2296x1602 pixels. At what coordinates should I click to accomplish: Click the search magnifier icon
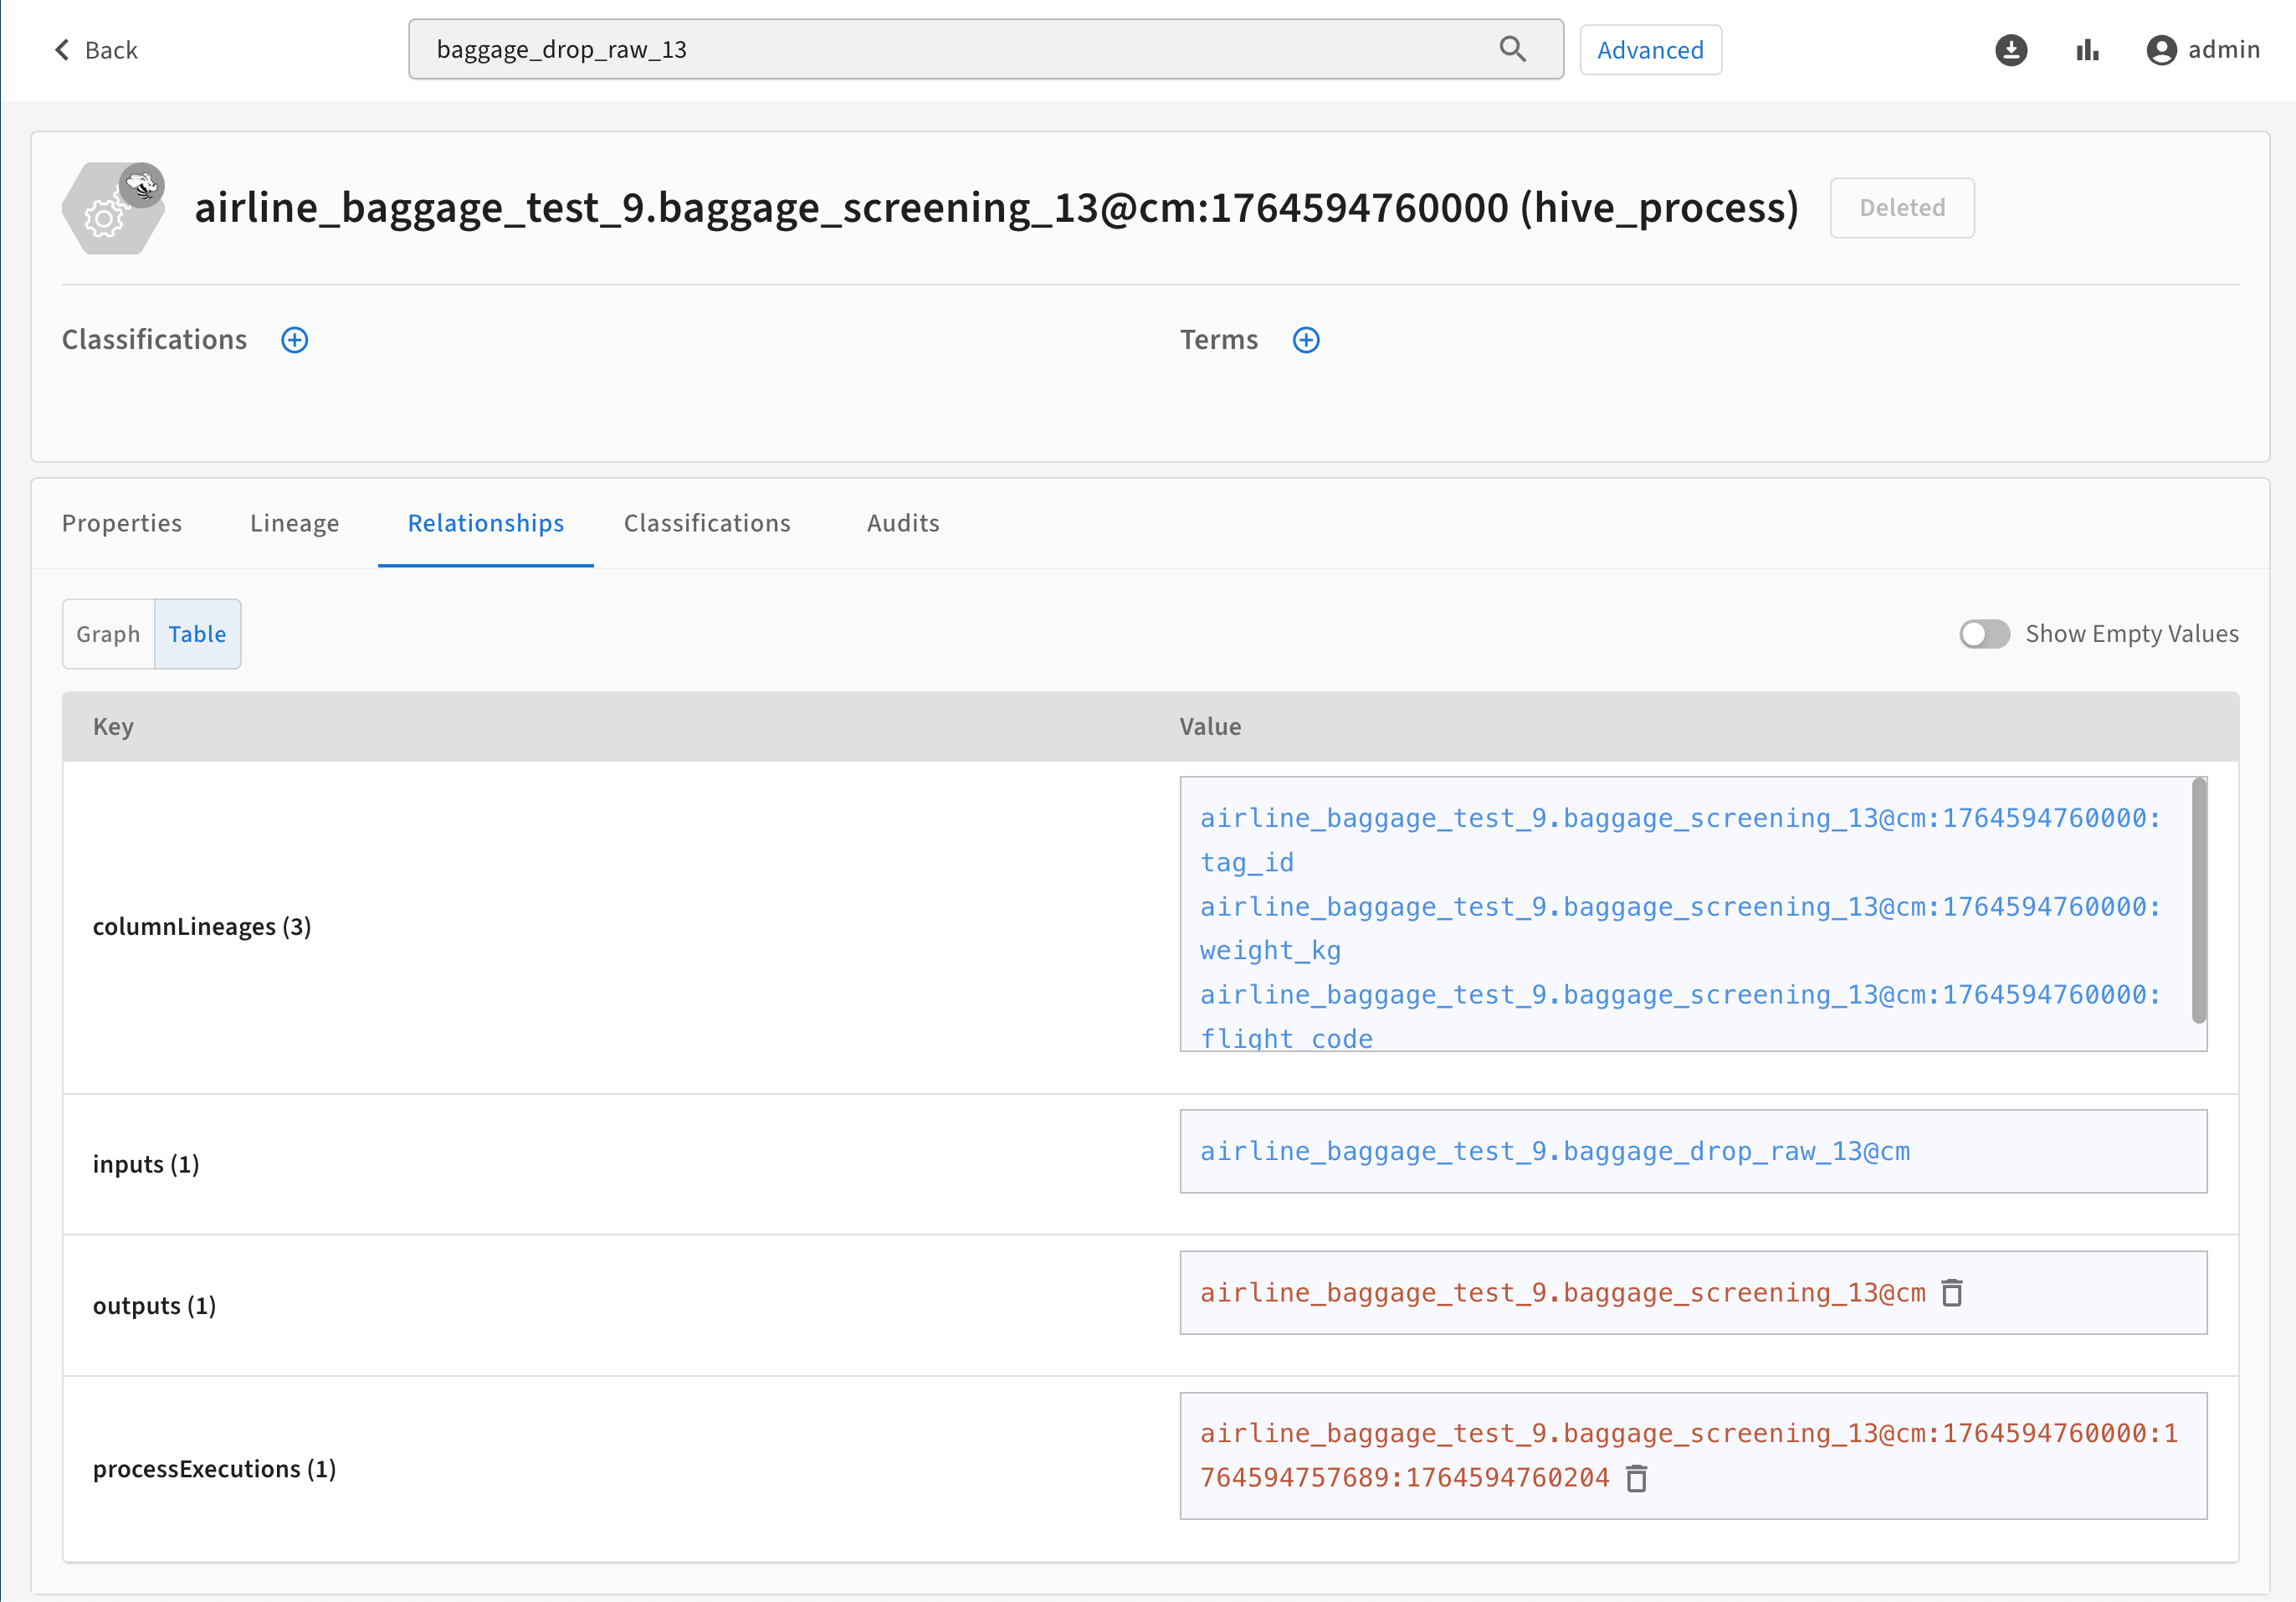coord(1512,49)
